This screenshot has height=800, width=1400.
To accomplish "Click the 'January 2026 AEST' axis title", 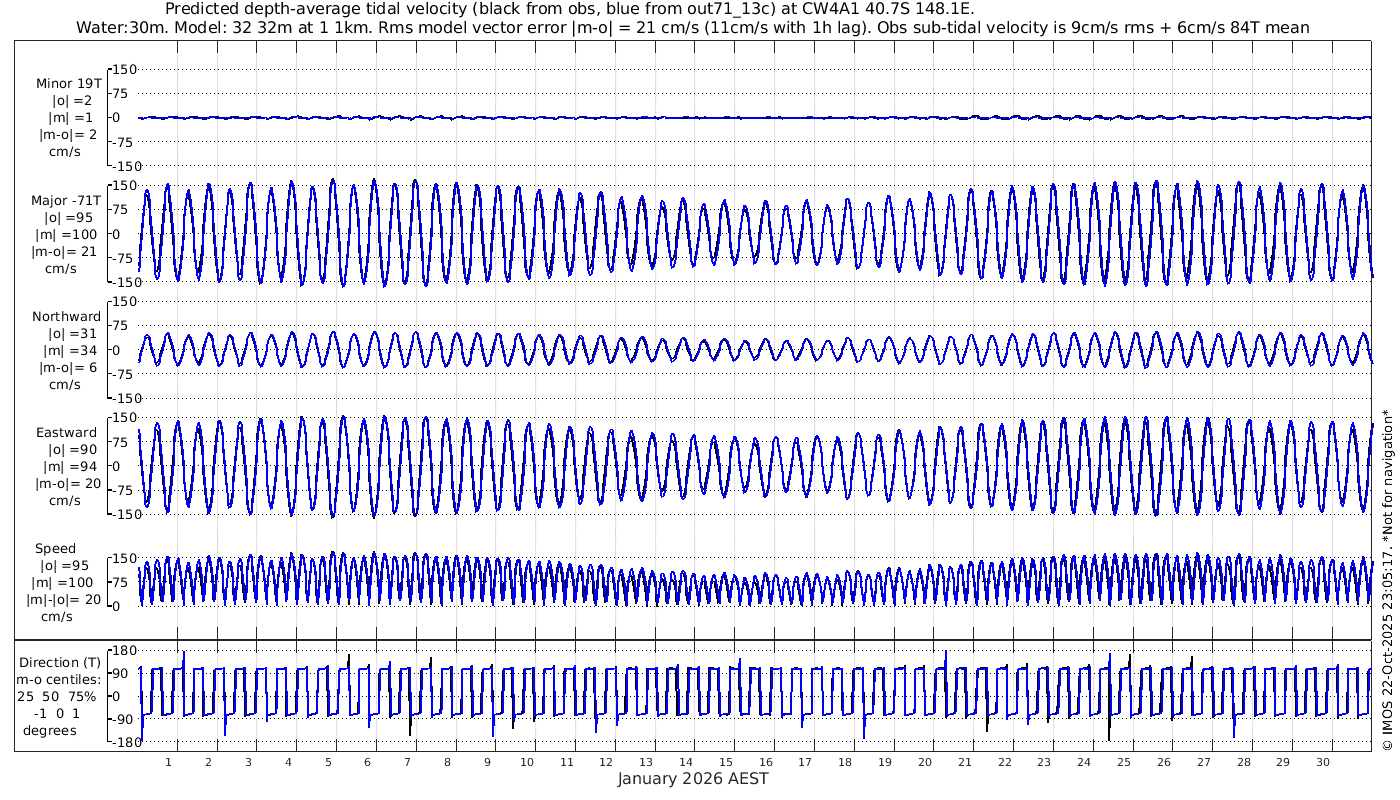I will pyautogui.click(x=693, y=778).
